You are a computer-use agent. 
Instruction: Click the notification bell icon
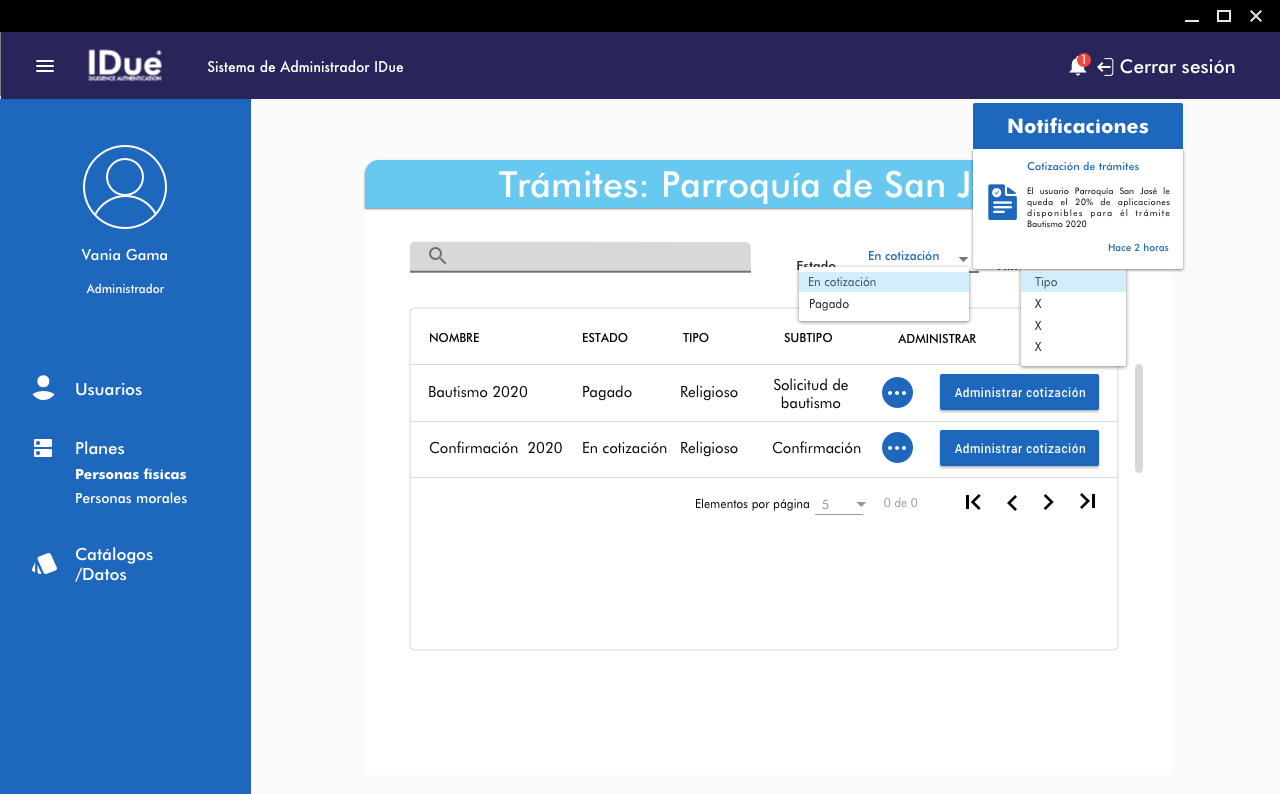pyautogui.click(x=1077, y=67)
